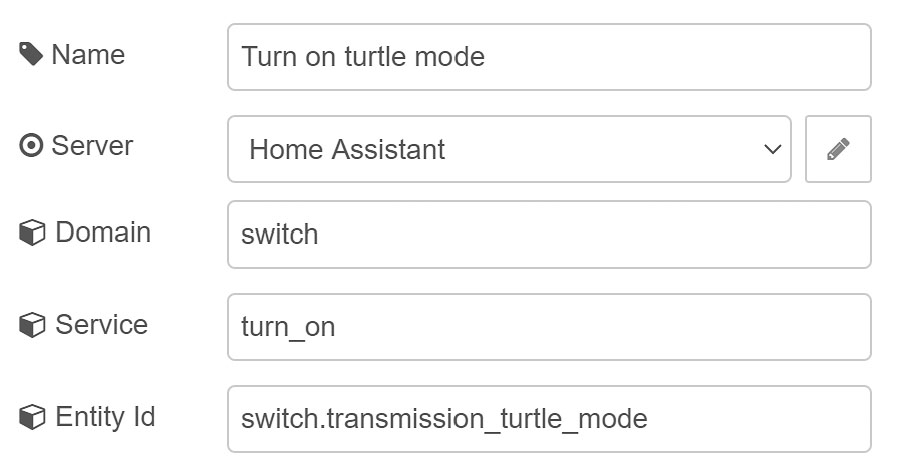Click the 'switch.transmission_turtle_mode' entity text
This screenshot has height=462, width=906.
pyautogui.click(x=444, y=419)
